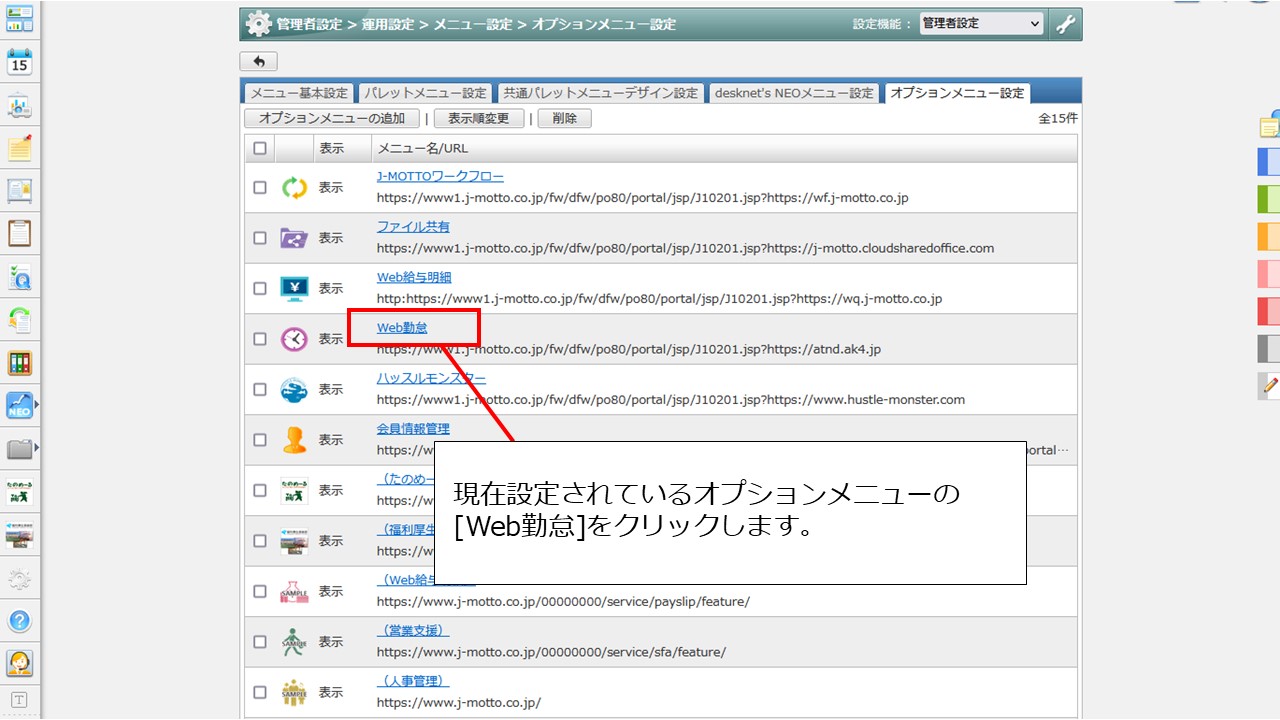Click the help question mark icon
1280x720 pixels.
(20, 620)
